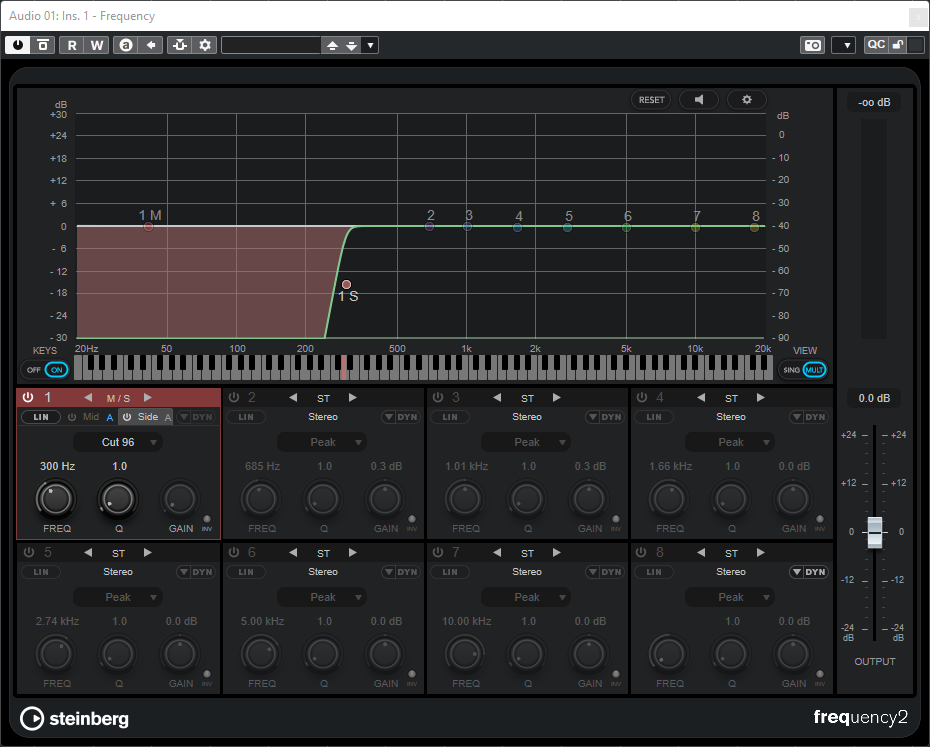
Task: Load the next preset arrow
Action: [x=352, y=45]
